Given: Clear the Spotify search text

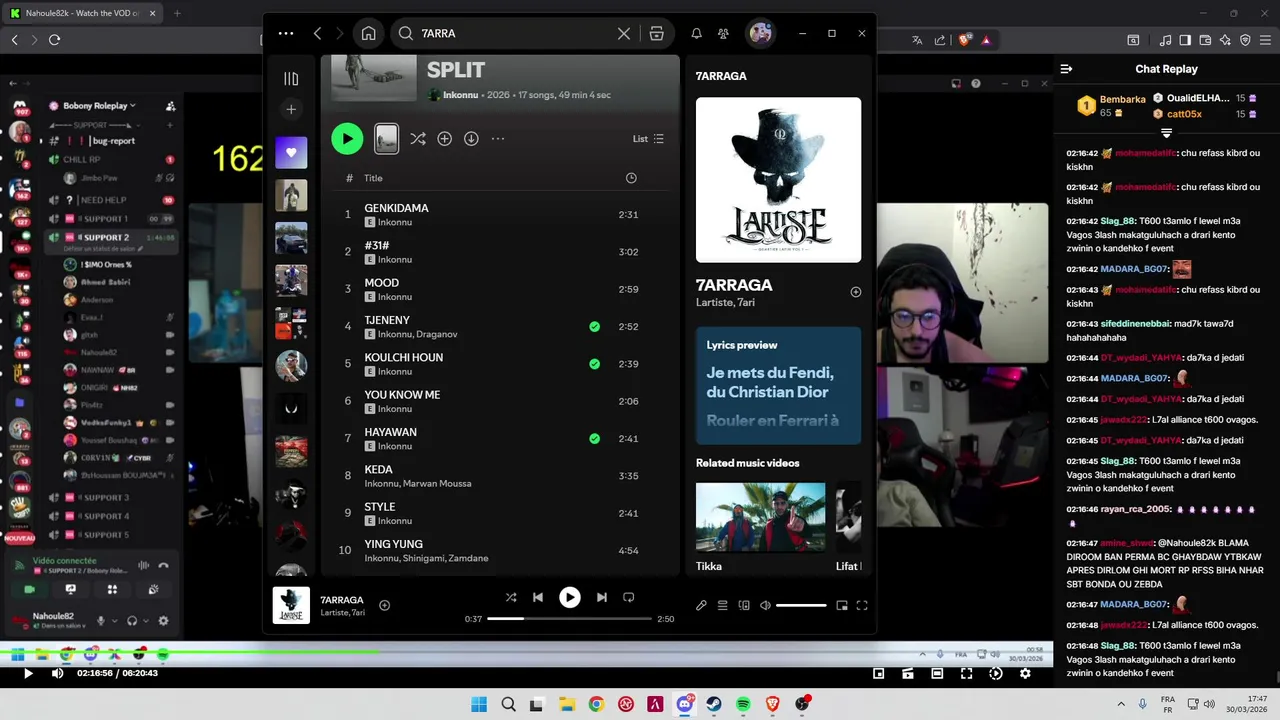Looking at the screenshot, I should (x=624, y=33).
